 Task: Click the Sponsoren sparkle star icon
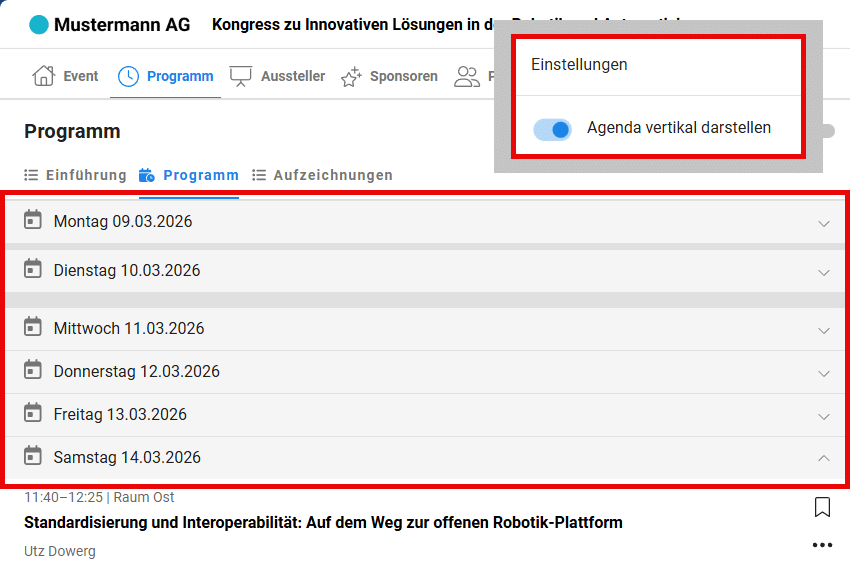(x=351, y=77)
